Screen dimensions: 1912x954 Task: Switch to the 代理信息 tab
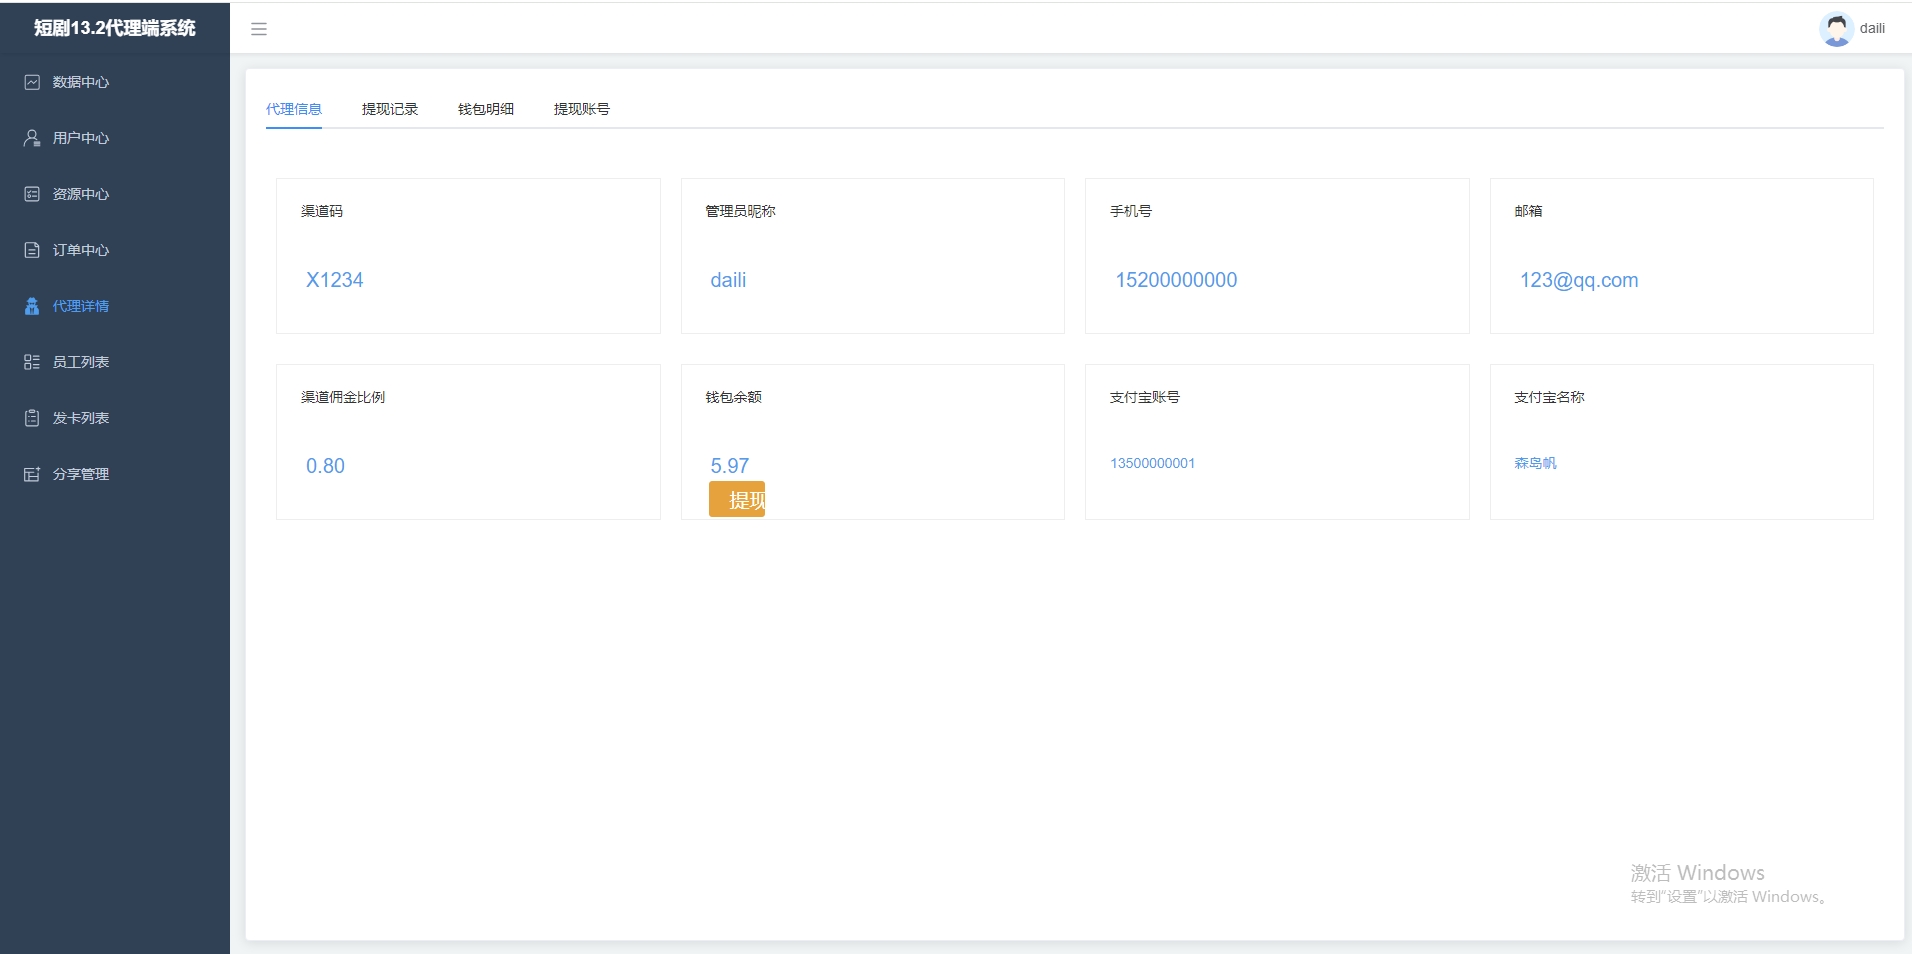point(294,109)
